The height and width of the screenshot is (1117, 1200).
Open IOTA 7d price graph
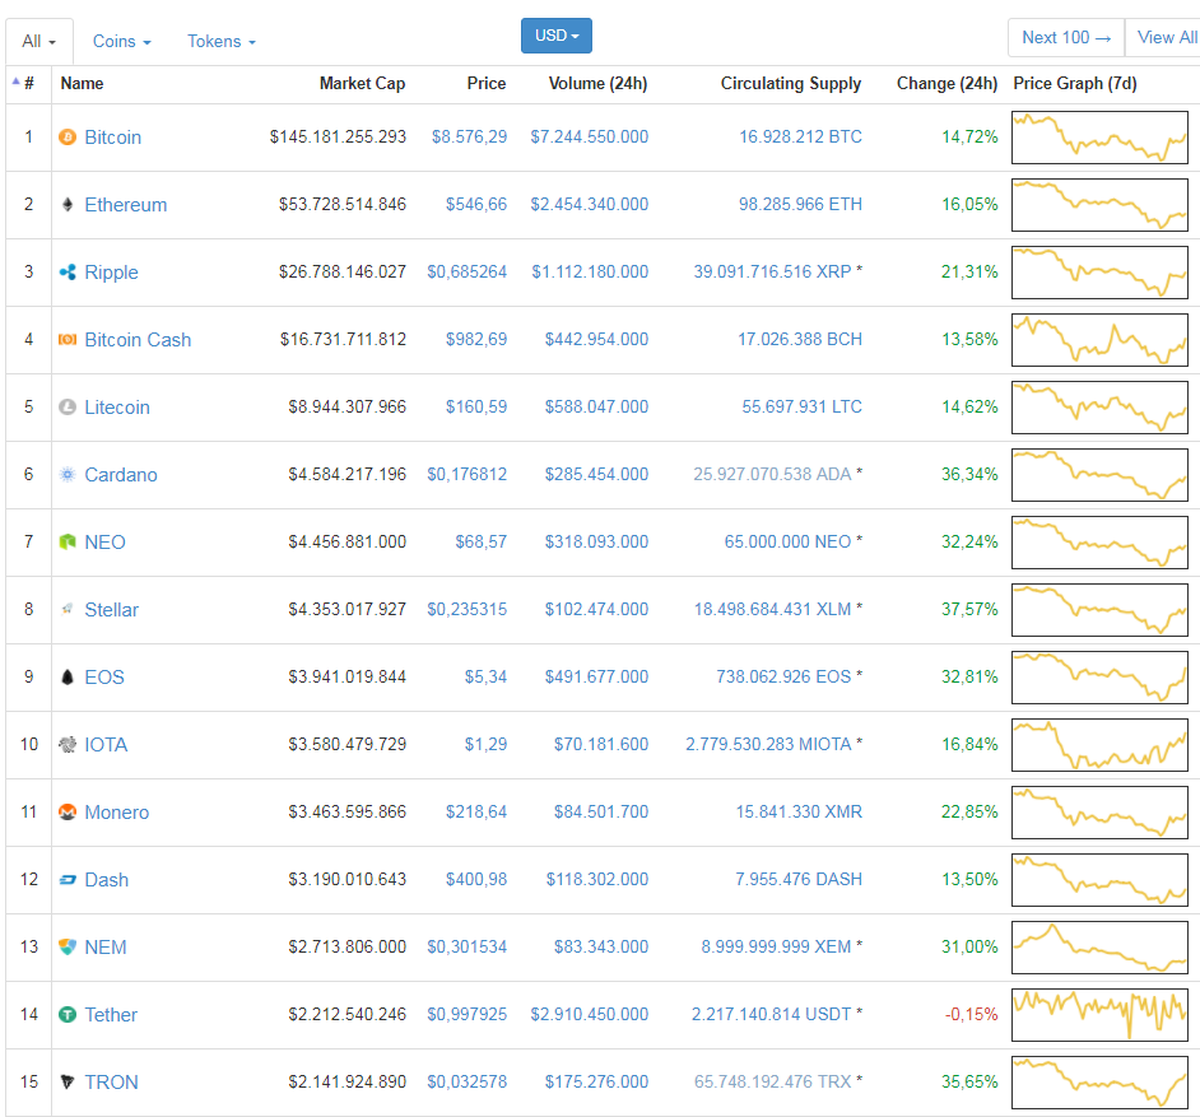click(1100, 745)
